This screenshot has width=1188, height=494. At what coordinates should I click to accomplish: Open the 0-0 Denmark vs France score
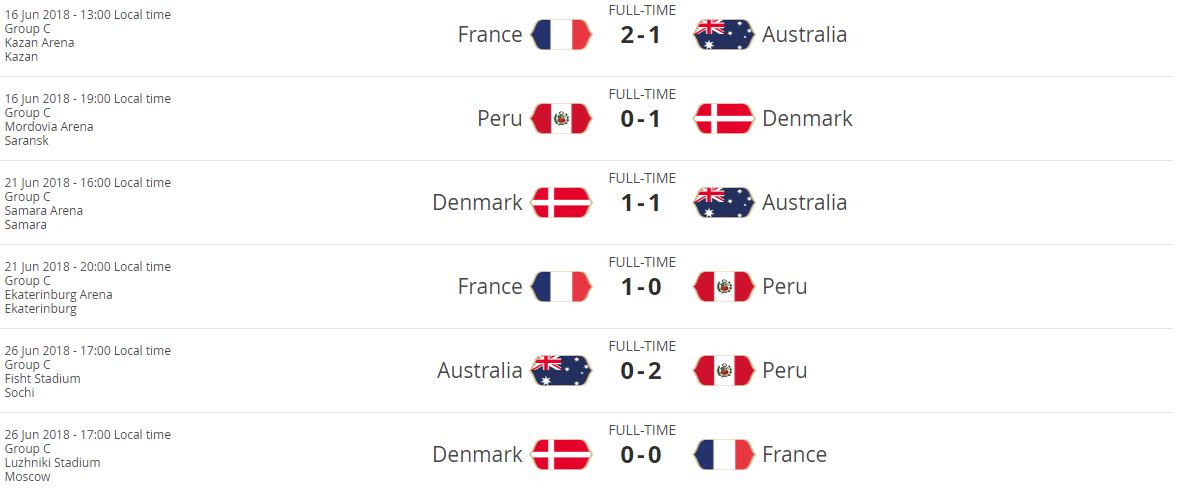click(641, 455)
